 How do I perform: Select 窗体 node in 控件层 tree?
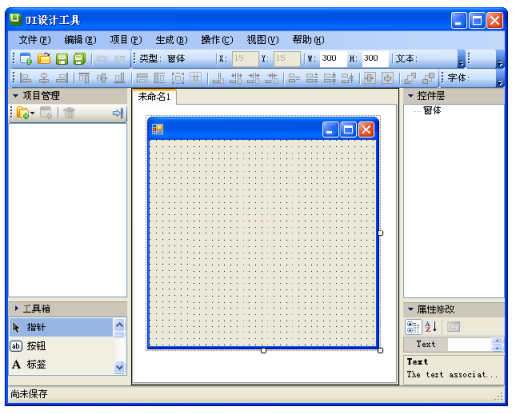point(432,110)
